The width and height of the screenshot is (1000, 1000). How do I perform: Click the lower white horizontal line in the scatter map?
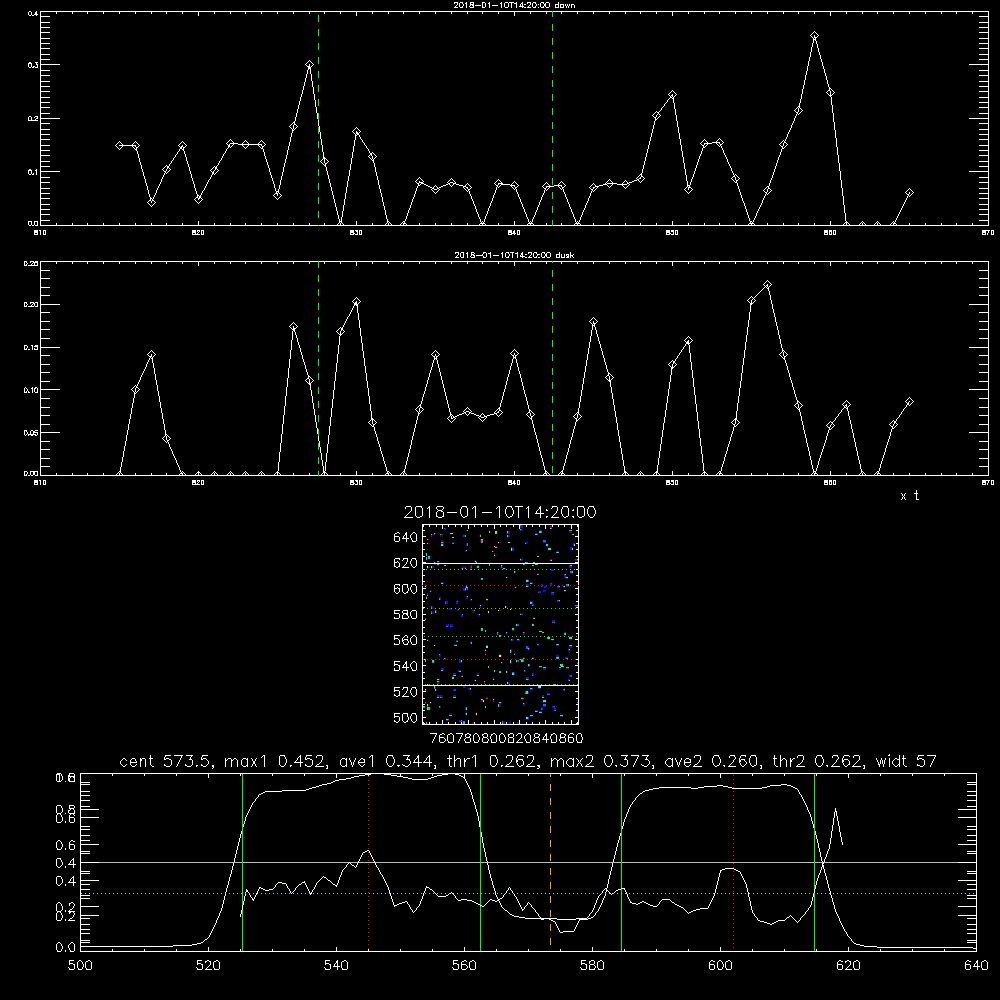tap(500, 686)
